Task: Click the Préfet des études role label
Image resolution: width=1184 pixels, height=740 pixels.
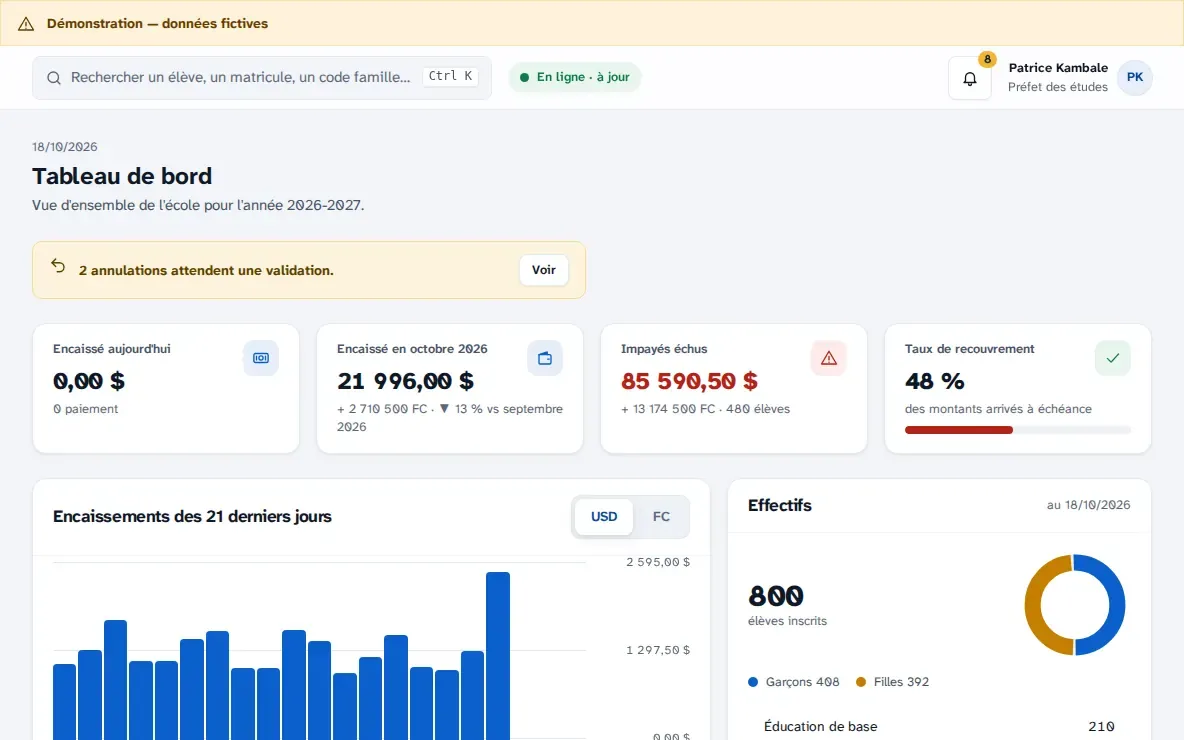Action: 1057,87
